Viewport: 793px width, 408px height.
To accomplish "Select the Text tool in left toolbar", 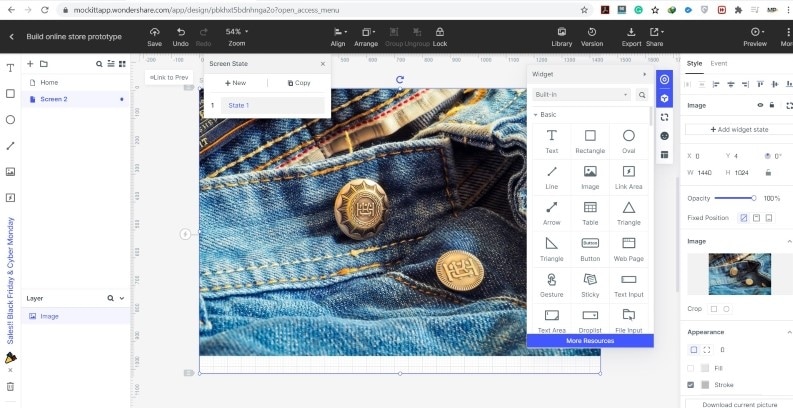I will click(x=10, y=68).
